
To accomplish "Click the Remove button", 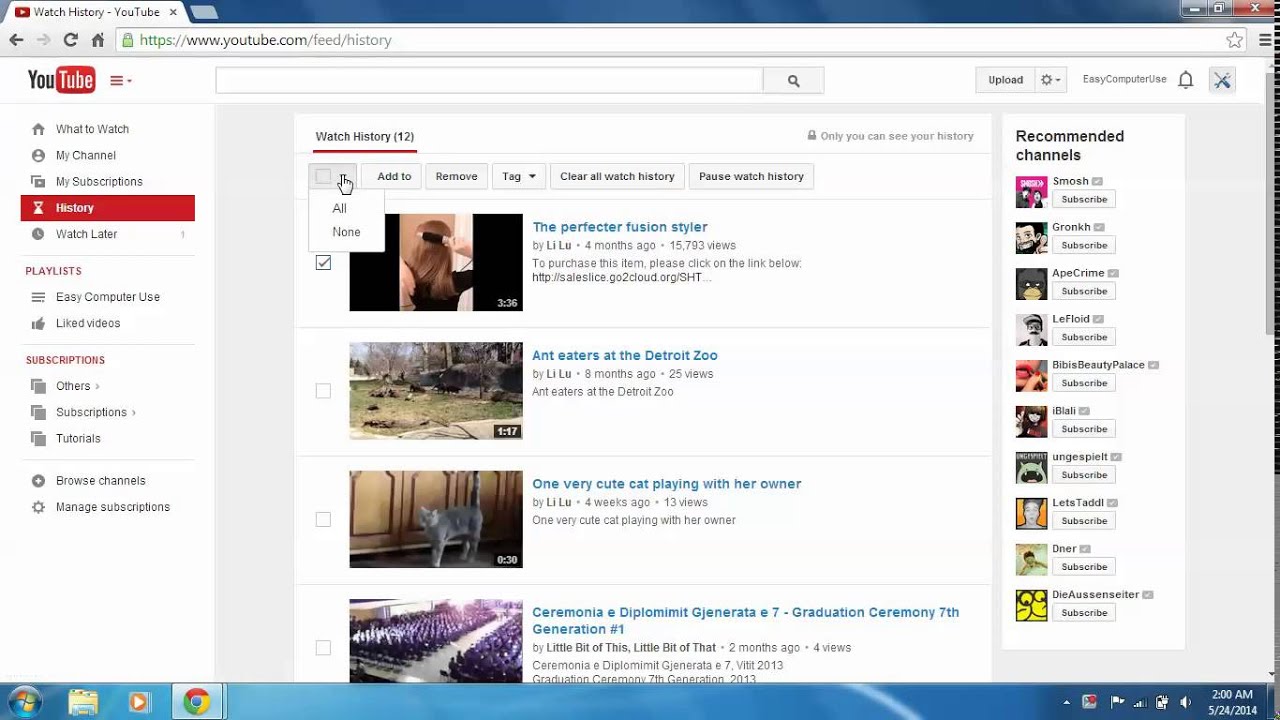I will (456, 176).
